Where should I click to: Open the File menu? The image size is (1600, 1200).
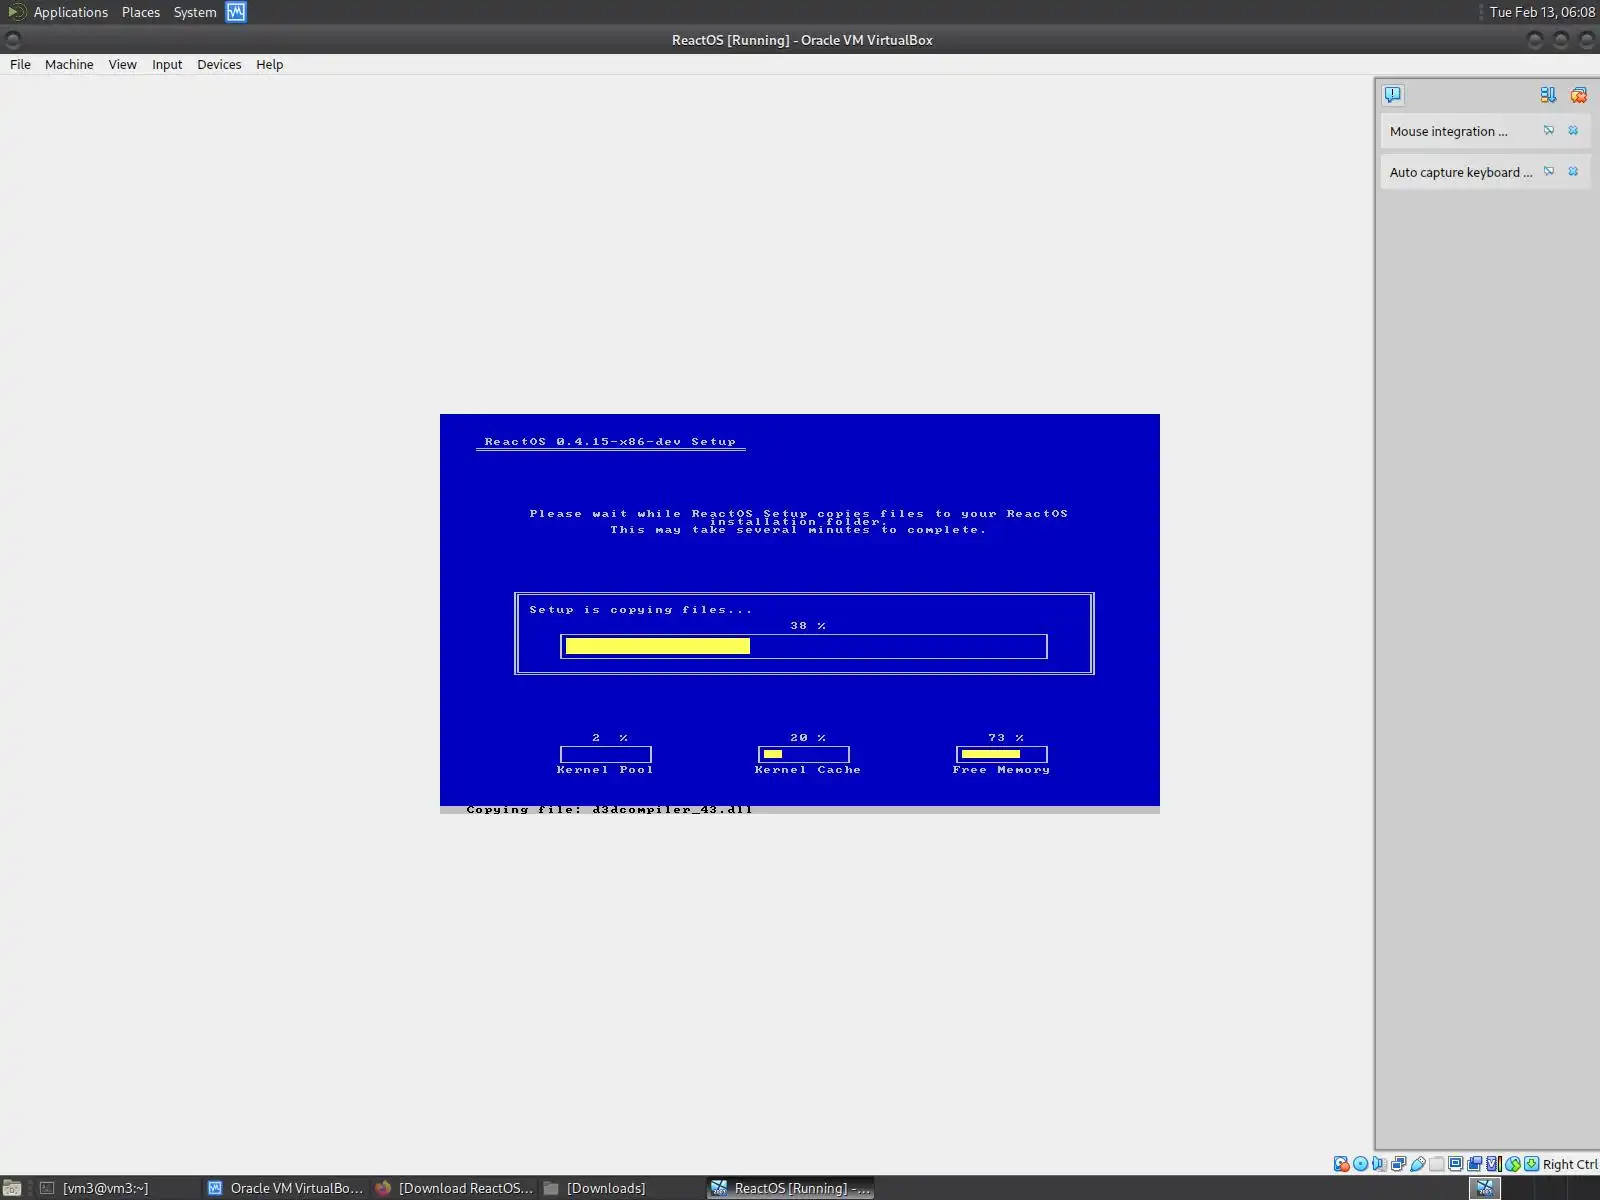pyautogui.click(x=20, y=64)
